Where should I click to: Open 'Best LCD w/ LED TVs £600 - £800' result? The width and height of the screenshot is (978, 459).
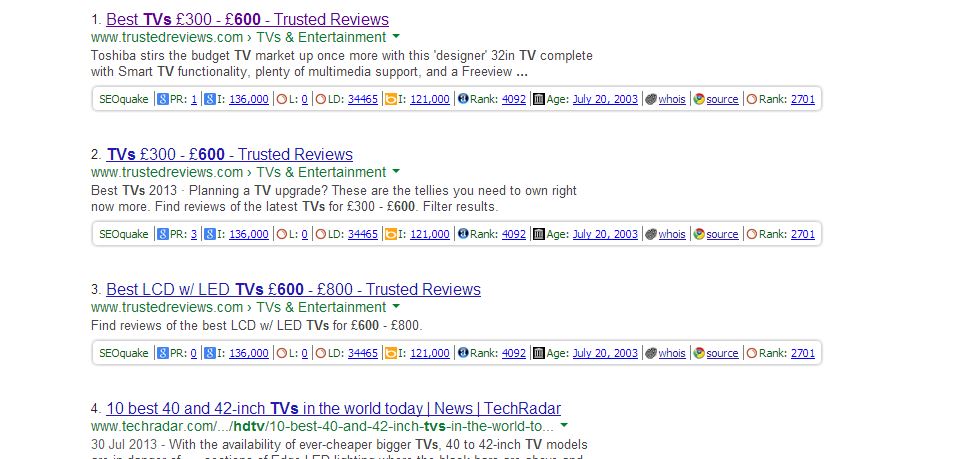(x=294, y=290)
